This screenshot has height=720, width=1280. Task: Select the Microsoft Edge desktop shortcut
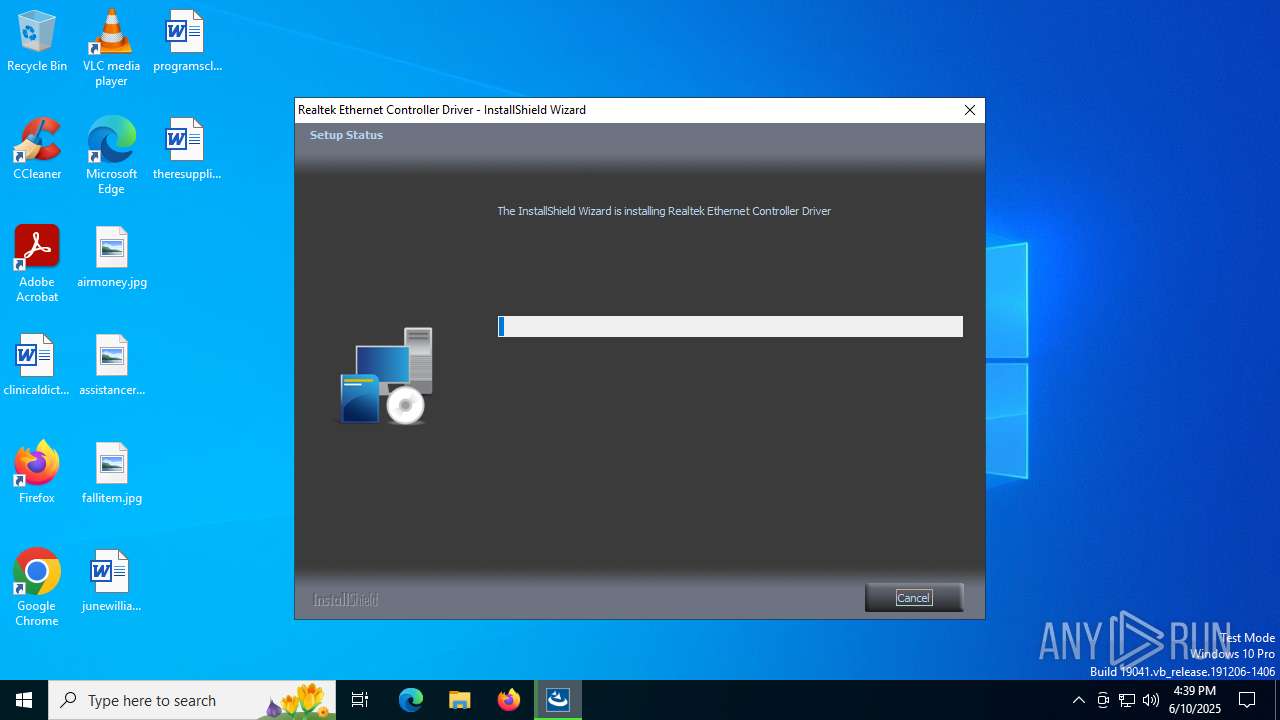(111, 156)
